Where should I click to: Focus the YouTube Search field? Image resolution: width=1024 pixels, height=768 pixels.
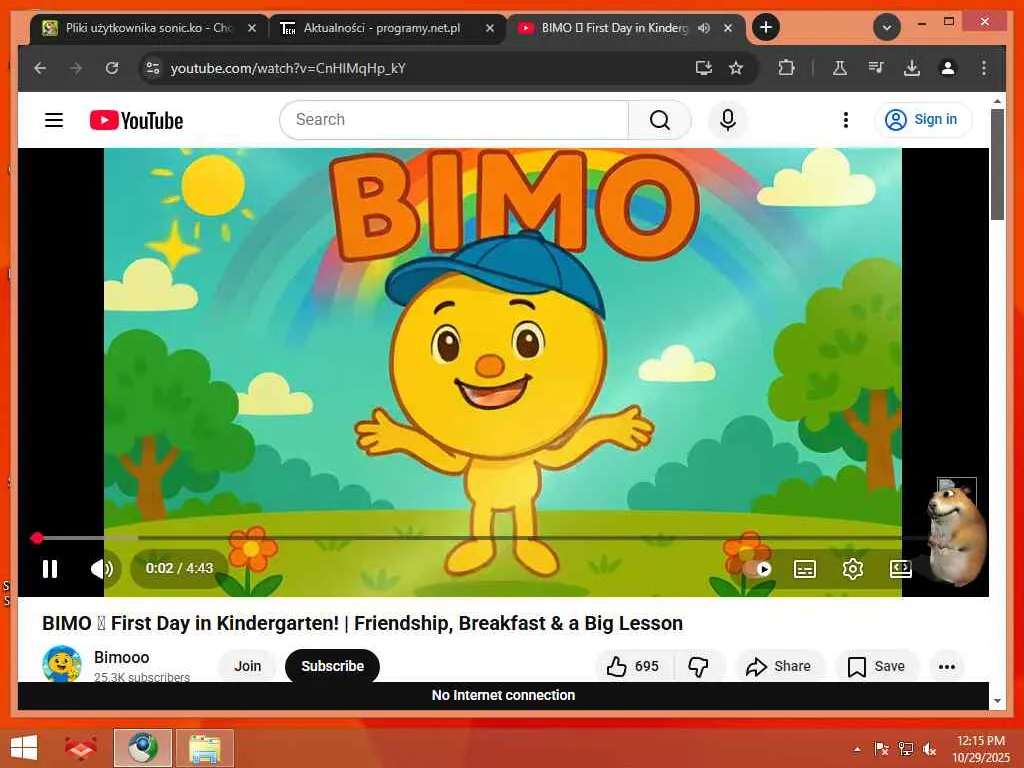coord(455,120)
